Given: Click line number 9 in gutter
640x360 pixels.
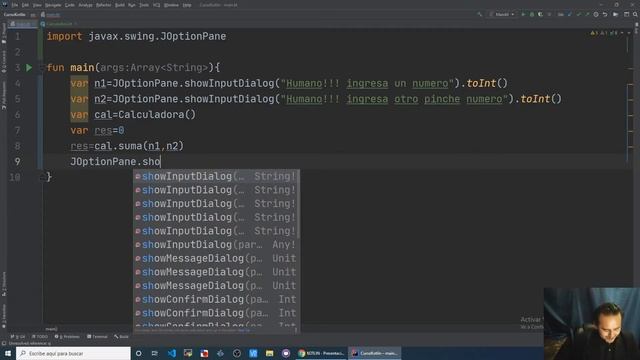Looking at the screenshot, I should coord(17,162).
